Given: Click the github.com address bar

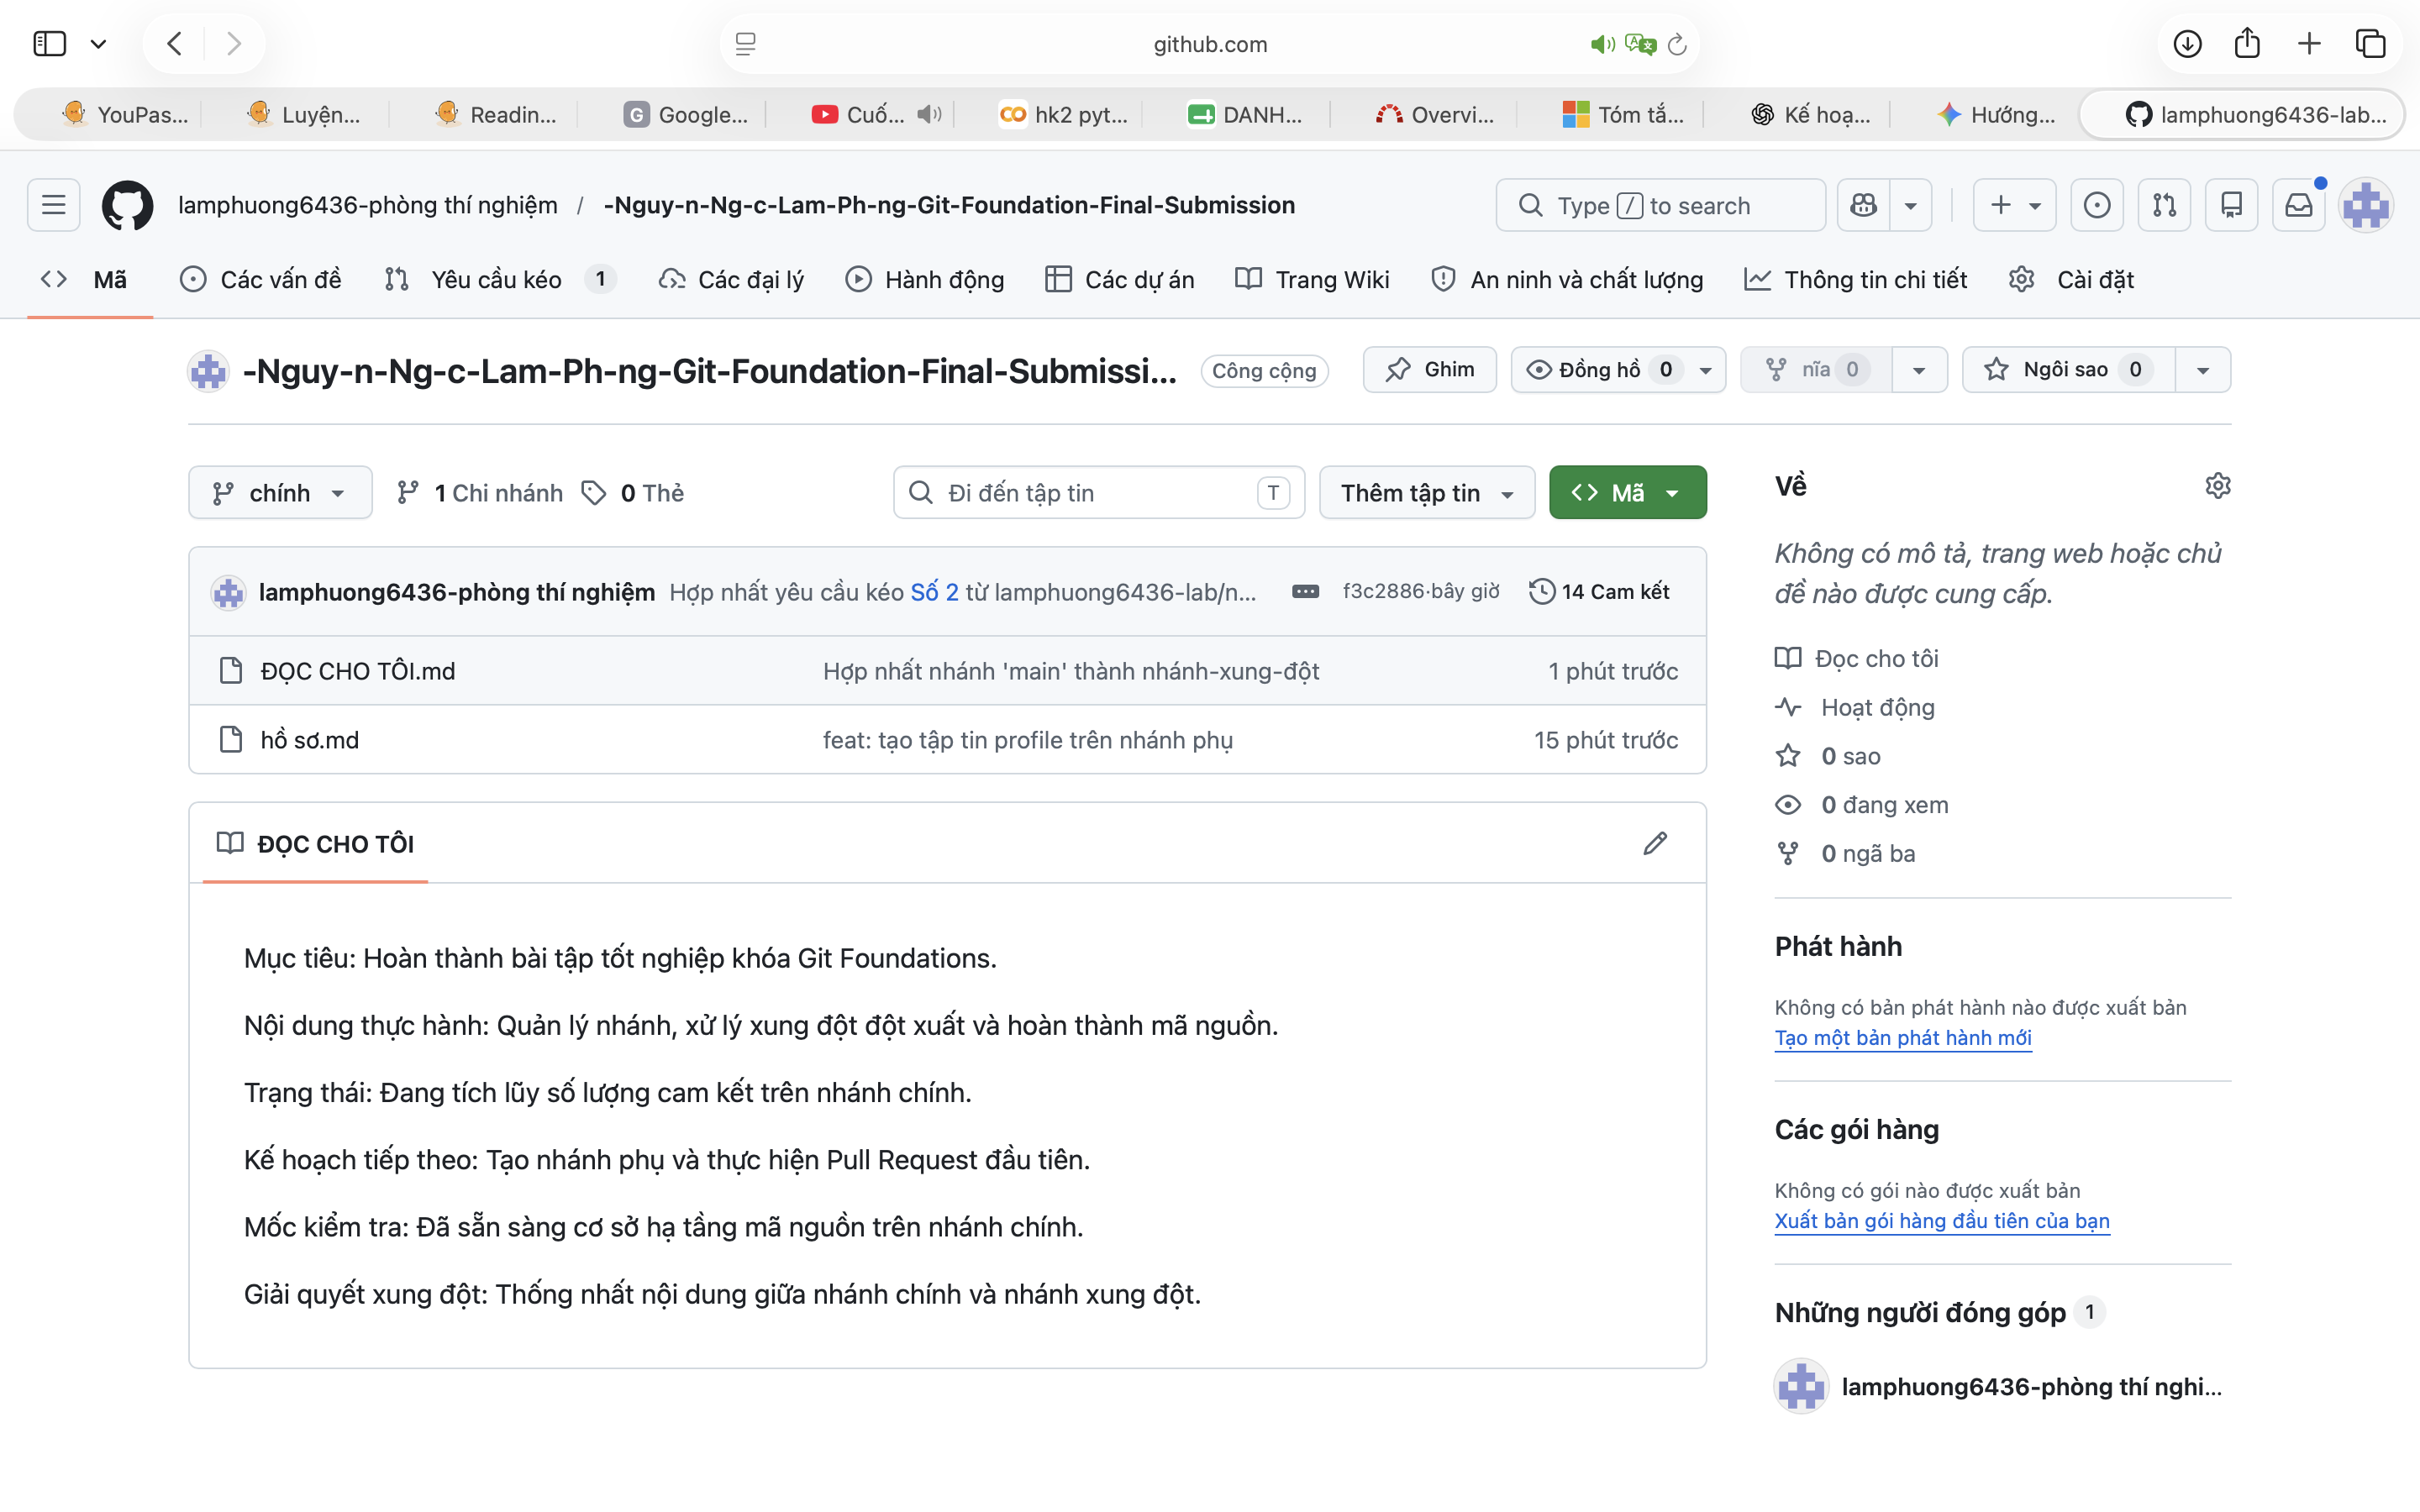Looking at the screenshot, I should click(1210, 44).
